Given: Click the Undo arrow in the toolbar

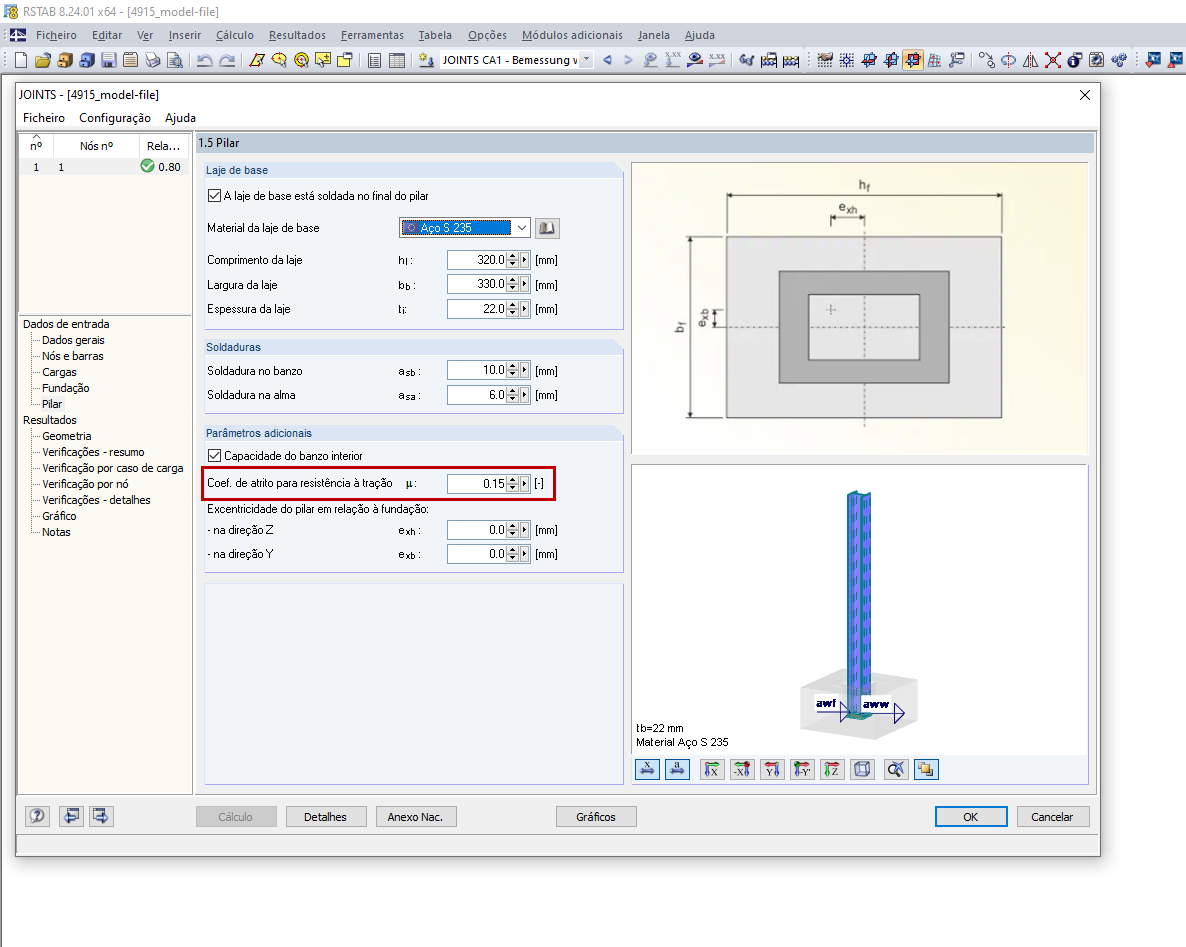Looking at the screenshot, I should point(204,61).
